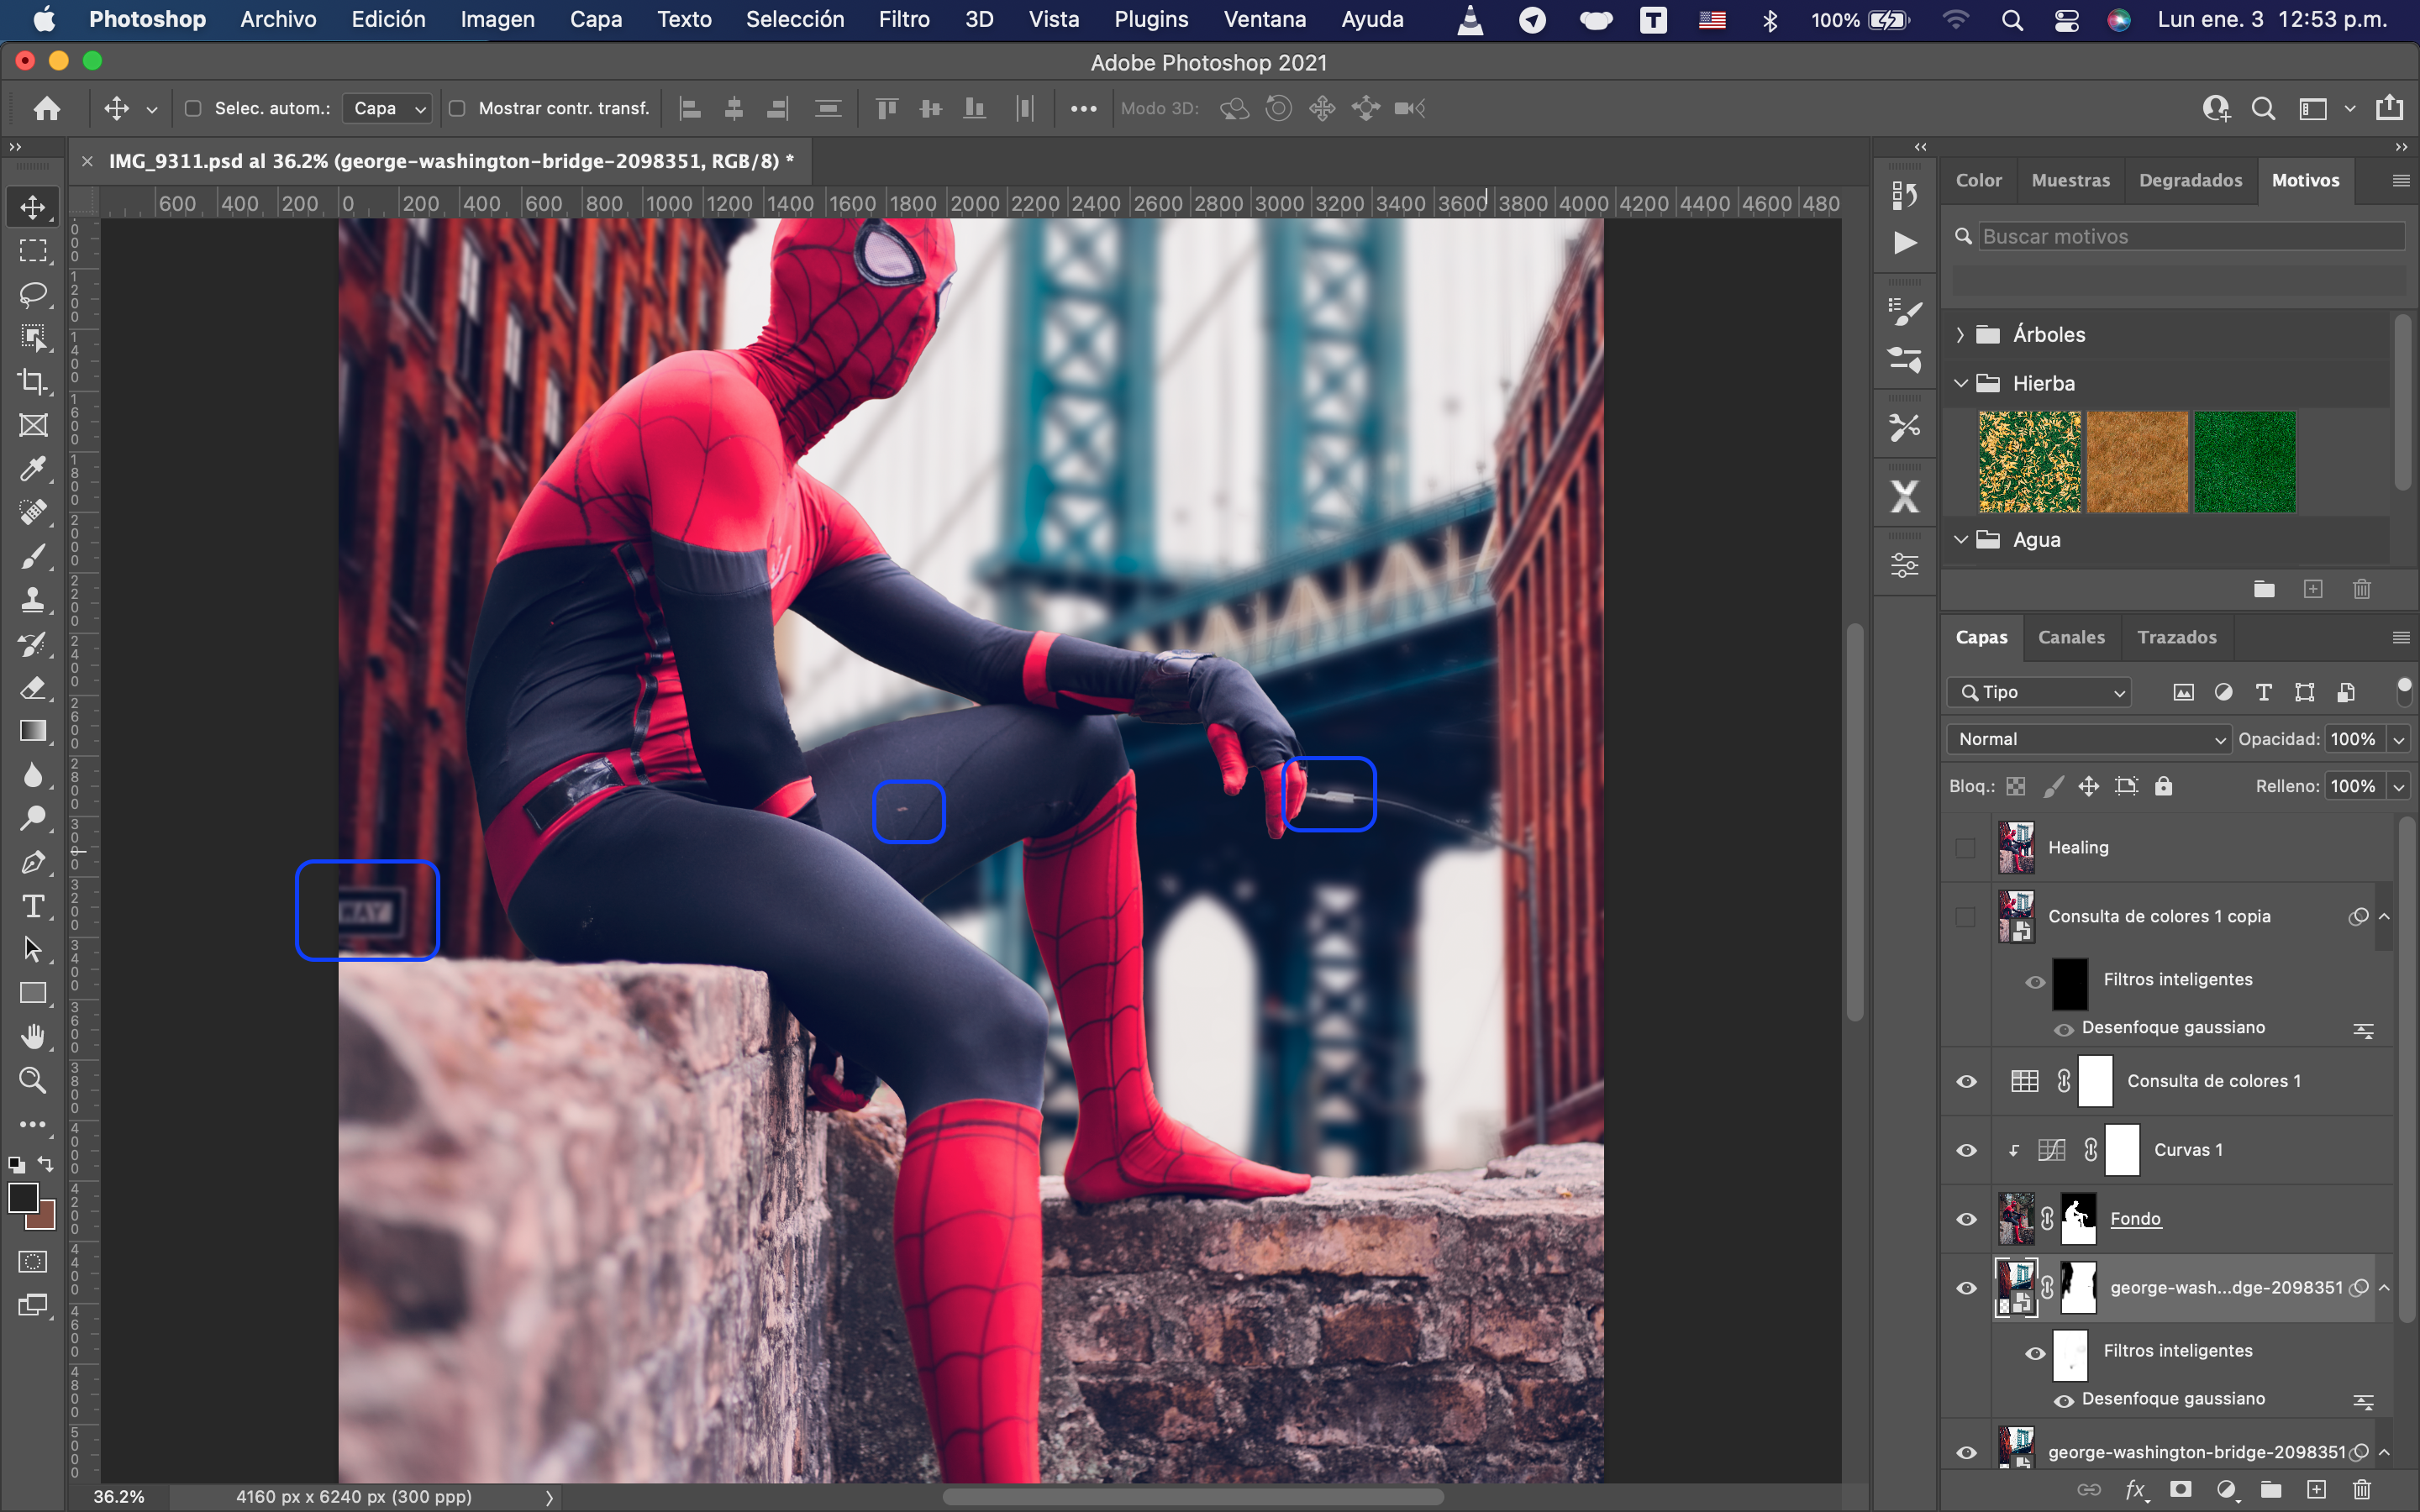Toggle layer filter switch in Capas panel
Image resolution: width=2420 pixels, height=1512 pixels.
[2404, 691]
